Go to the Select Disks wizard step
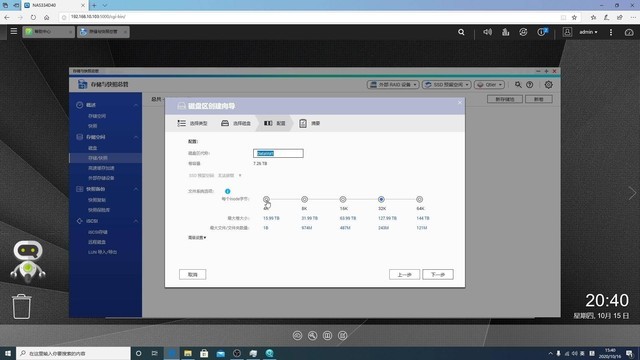This screenshot has height=360, width=640. click(x=236, y=123)
